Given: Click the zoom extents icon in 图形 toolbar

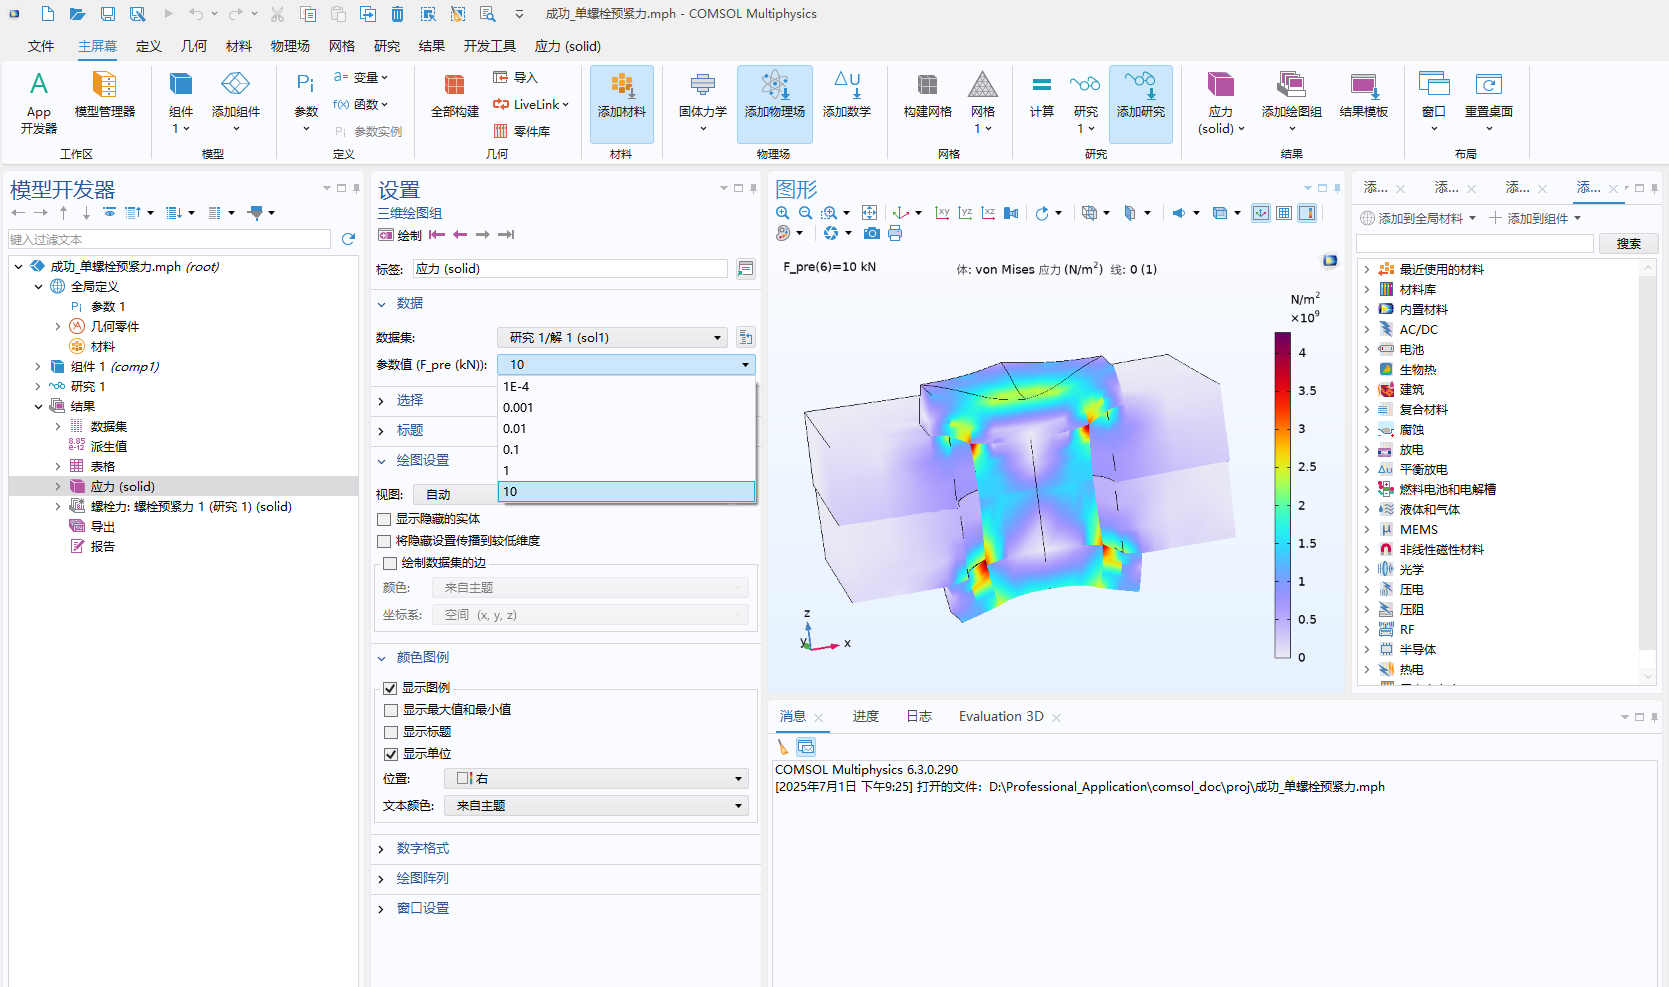Looking at the screenshot, I should pyautogui.click(x=869, y=213).
